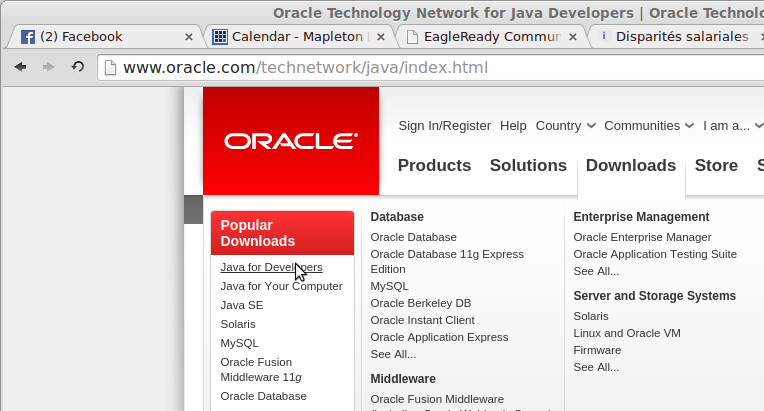The height and width of the screenshot is (411, 764).
Task: Close the Facebook tab
Action: coord(189,37)
